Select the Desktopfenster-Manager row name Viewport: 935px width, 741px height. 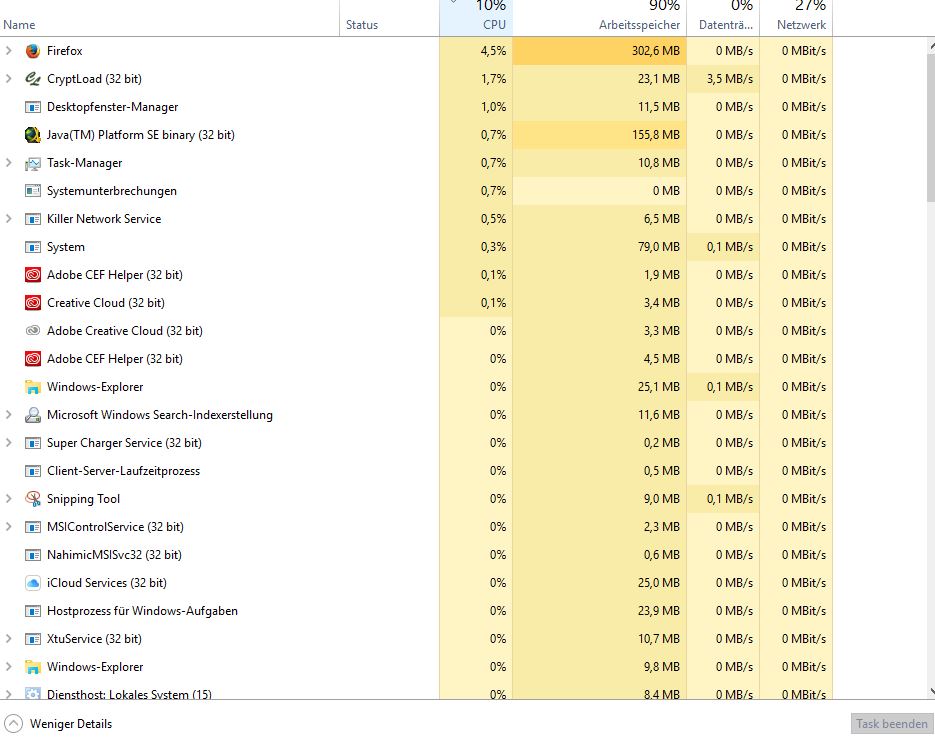113,107
